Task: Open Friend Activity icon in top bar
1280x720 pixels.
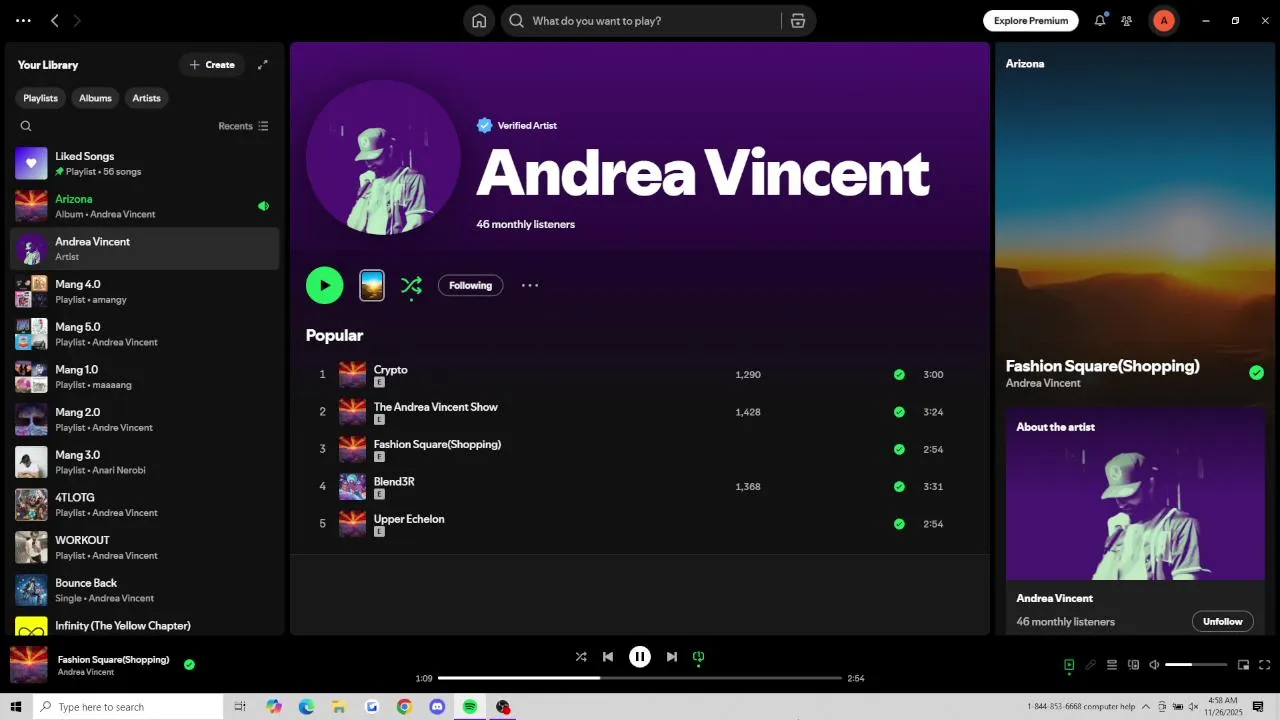Action: [x=1127, y=20]
